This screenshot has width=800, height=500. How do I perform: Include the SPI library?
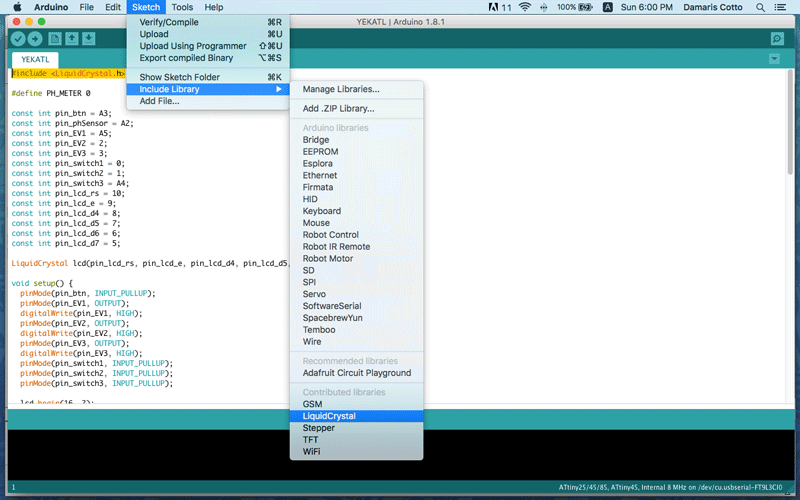point(356,282)
